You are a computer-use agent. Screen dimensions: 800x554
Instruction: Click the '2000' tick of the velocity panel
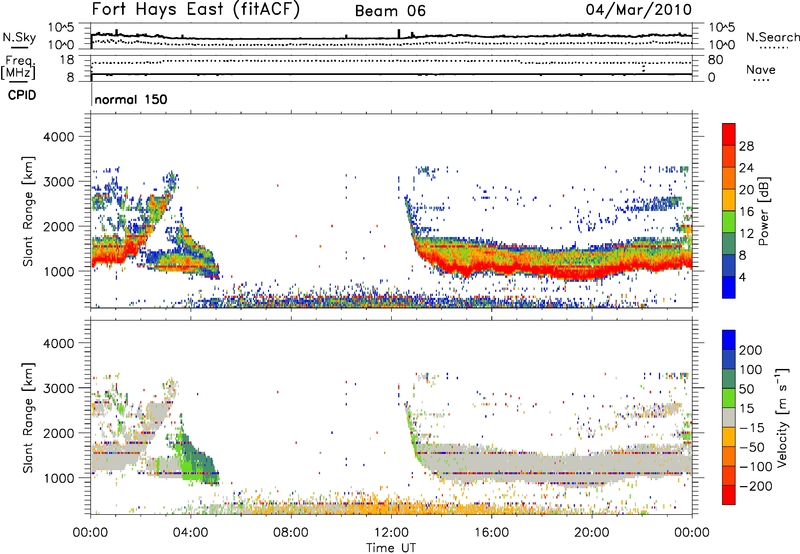pos(58,433)
